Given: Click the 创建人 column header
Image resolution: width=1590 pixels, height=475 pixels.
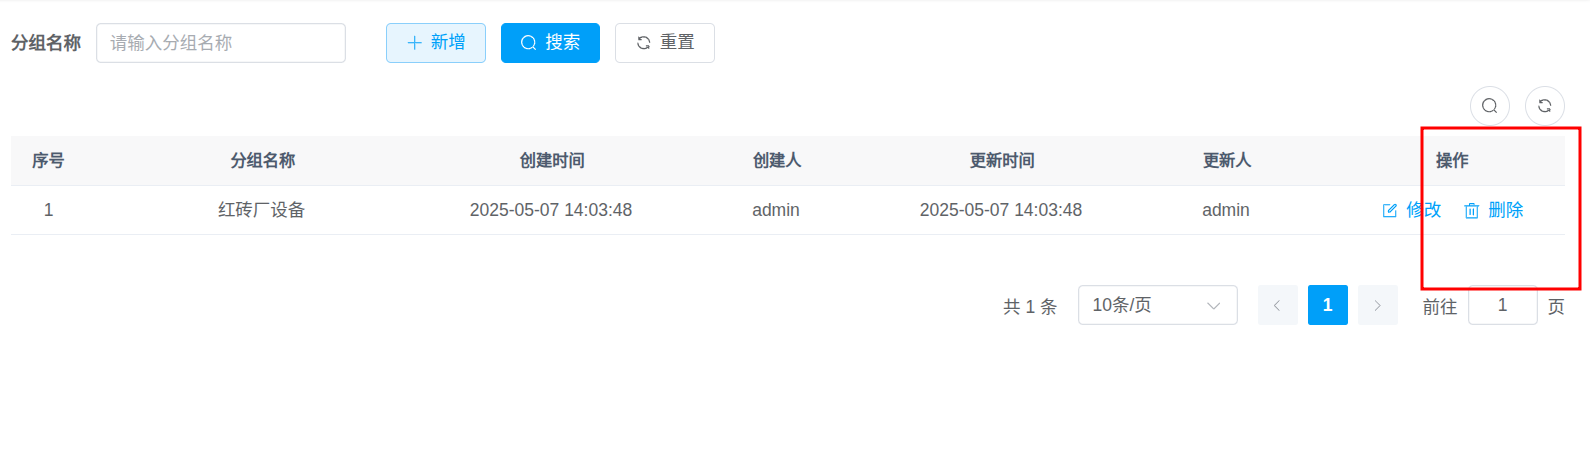Looking at the screenshot, I should click(x=777, y=161).
